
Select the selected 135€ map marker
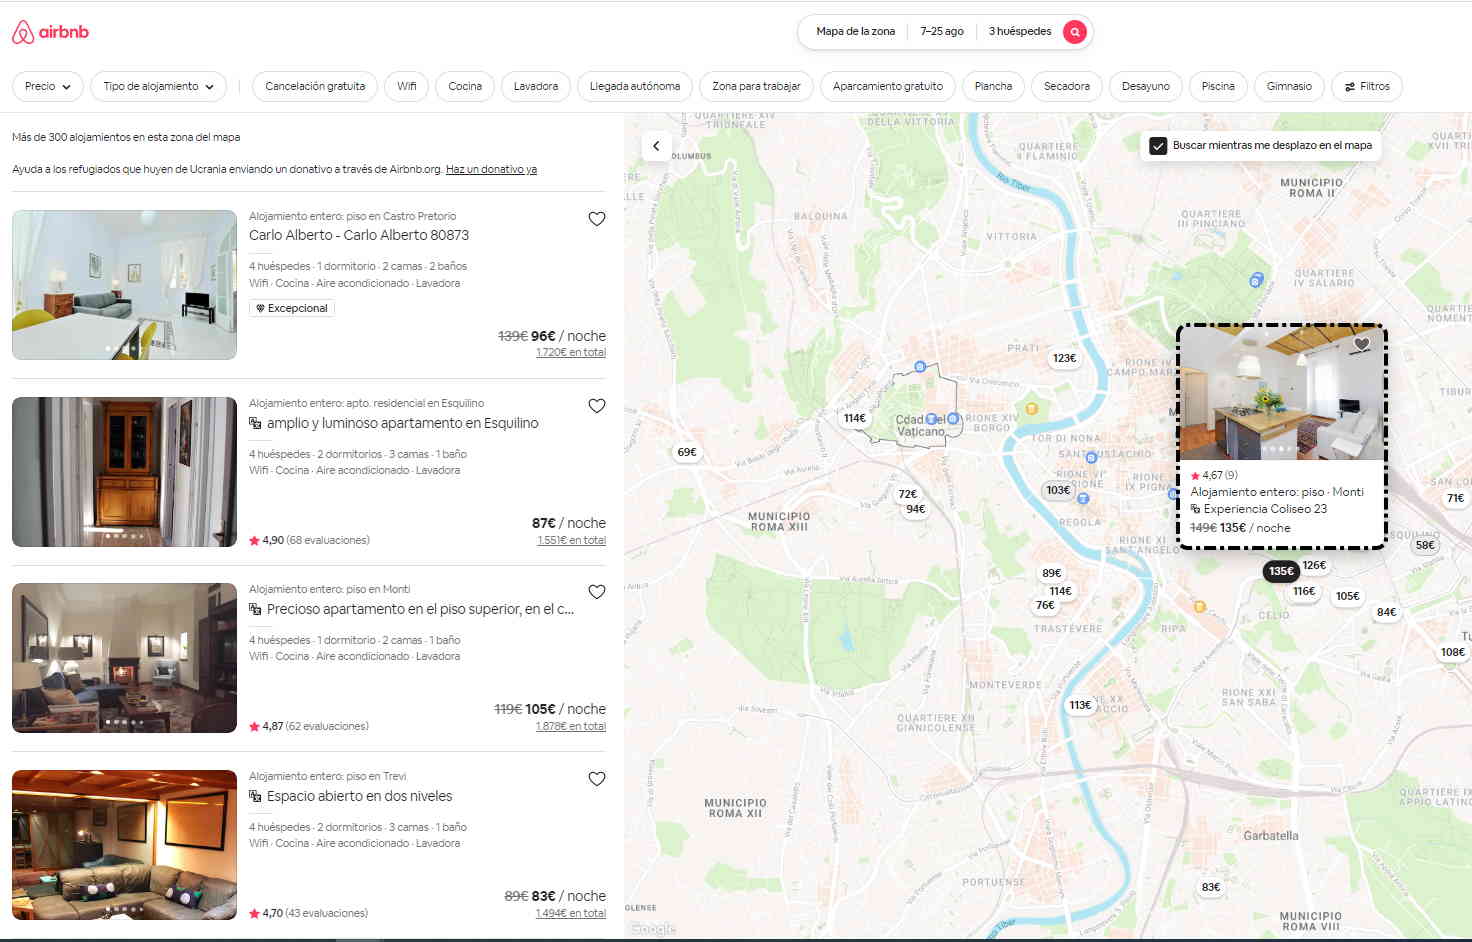1281,571
